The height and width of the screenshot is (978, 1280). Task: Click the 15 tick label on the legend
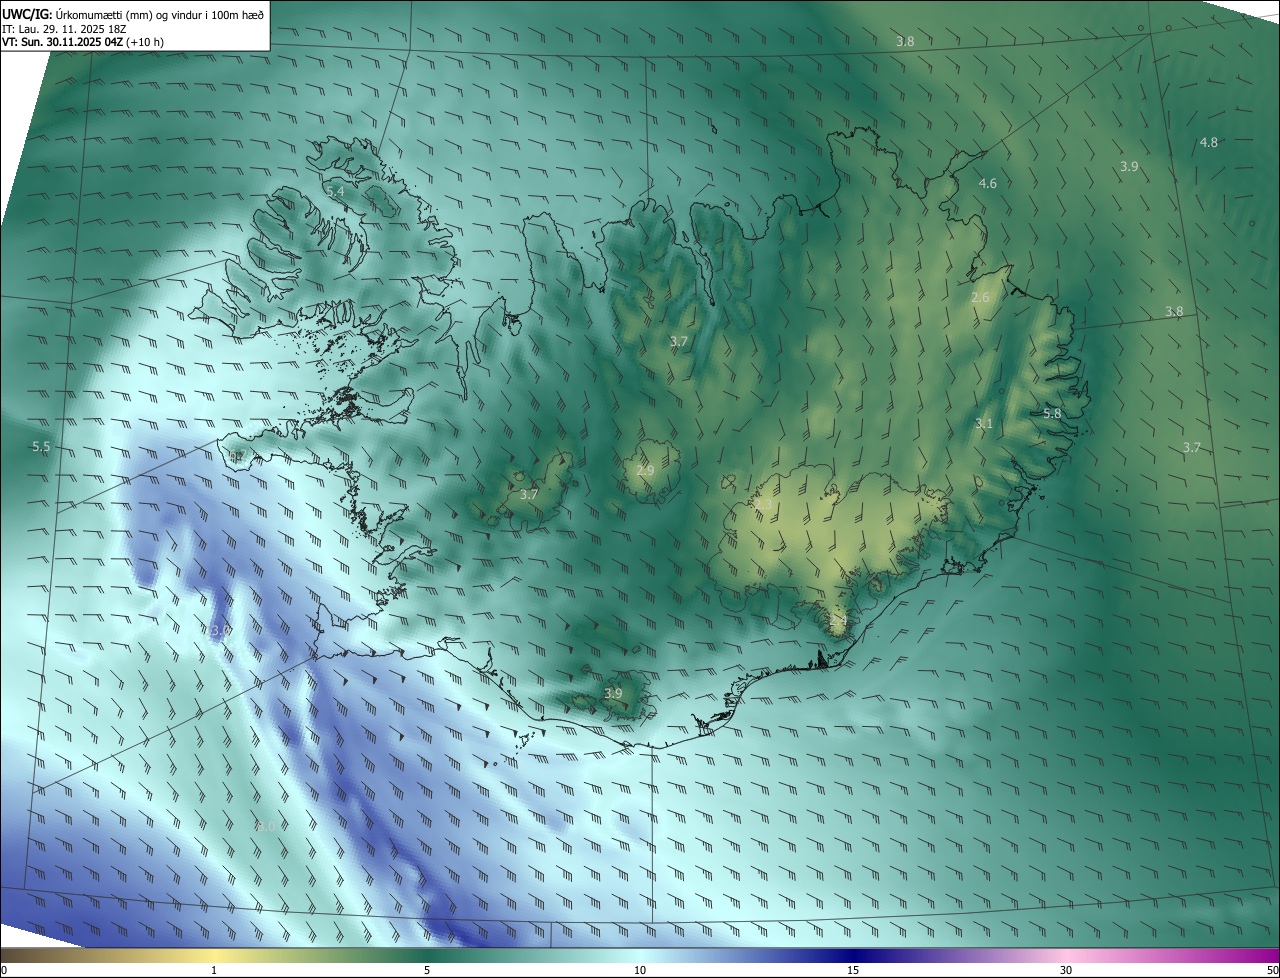click(x=853, y=970)
